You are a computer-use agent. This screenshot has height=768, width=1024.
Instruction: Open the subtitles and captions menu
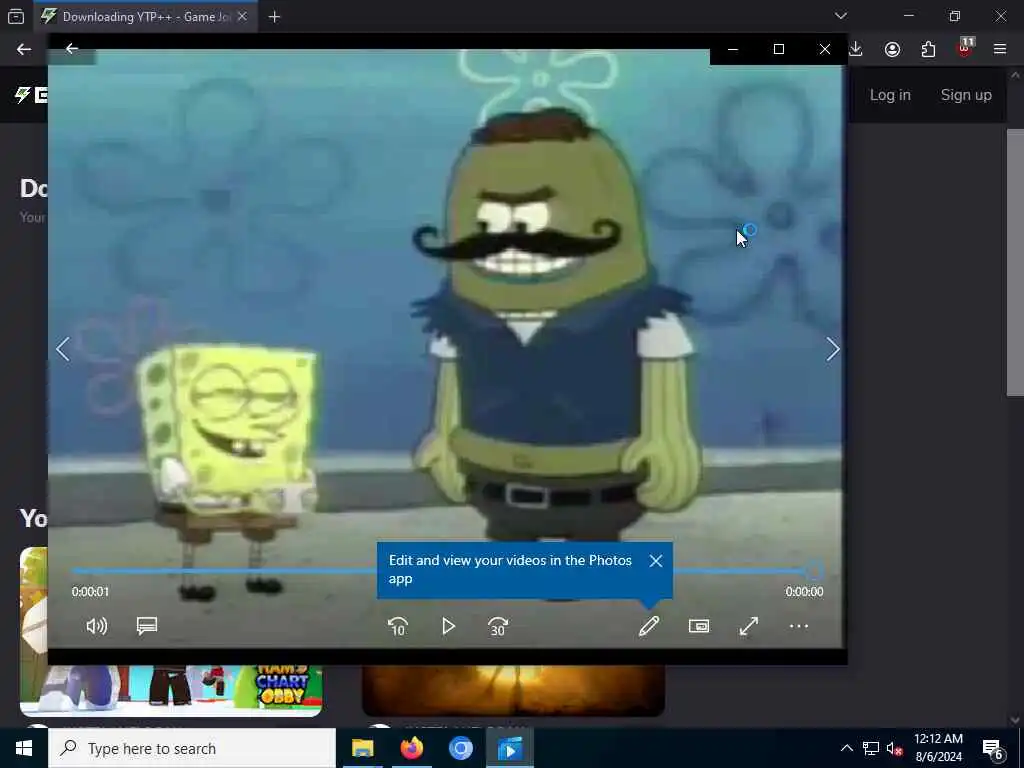(x=147, y=626)
